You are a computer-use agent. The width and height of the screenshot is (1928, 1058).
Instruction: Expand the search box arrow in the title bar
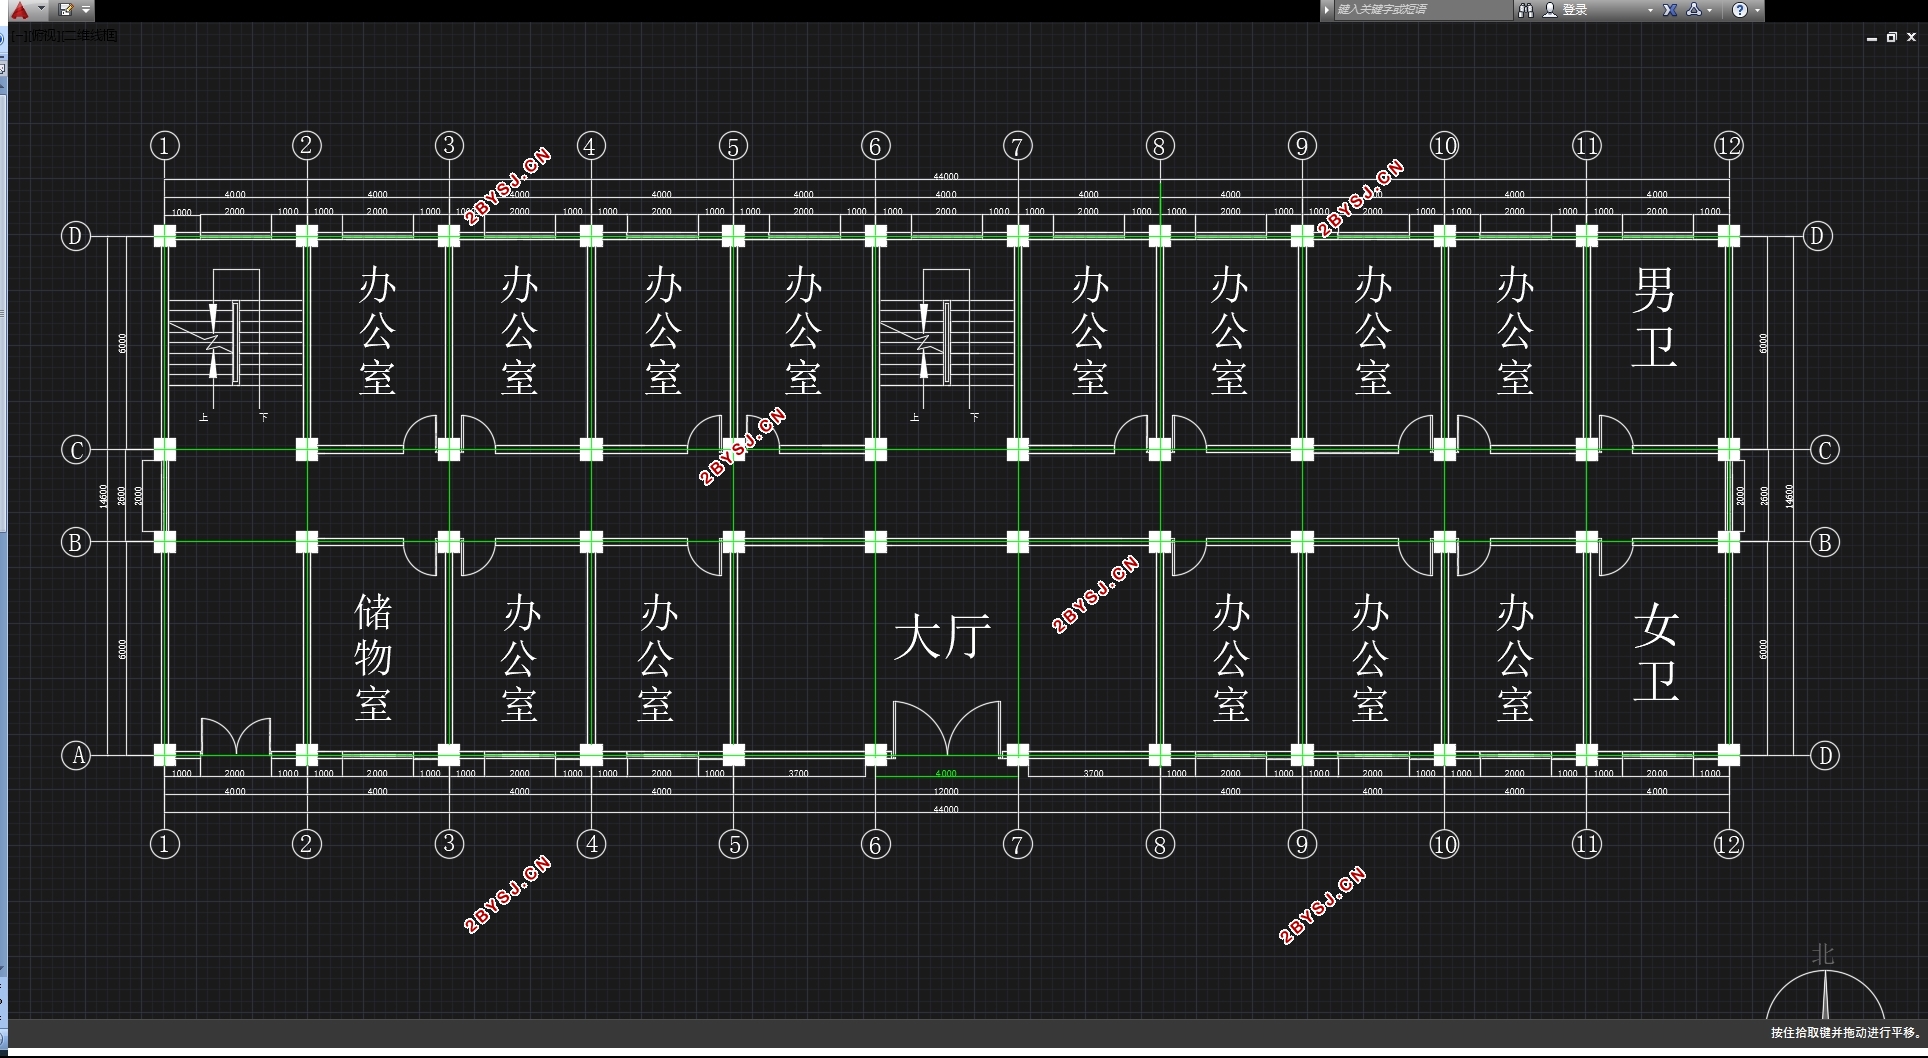[x=1327, y=10]
